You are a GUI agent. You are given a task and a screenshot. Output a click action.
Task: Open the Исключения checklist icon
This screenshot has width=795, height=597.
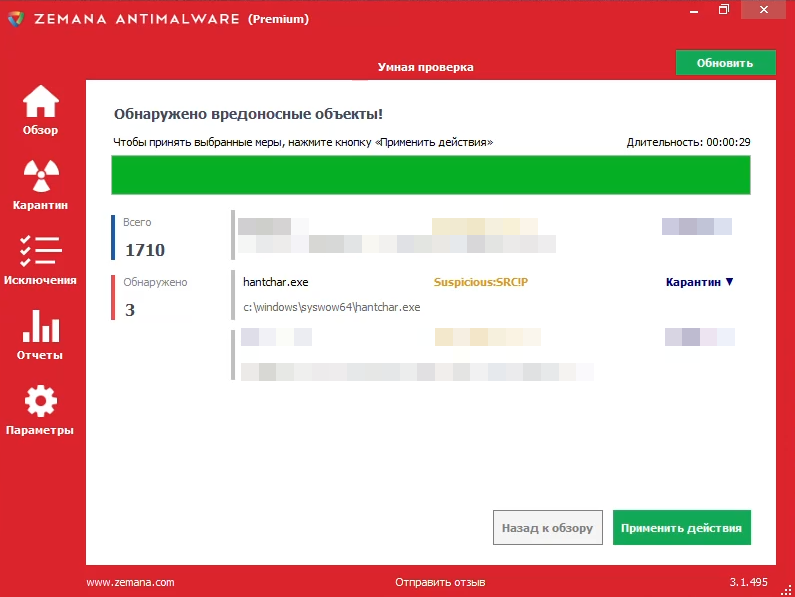[41, 251]
